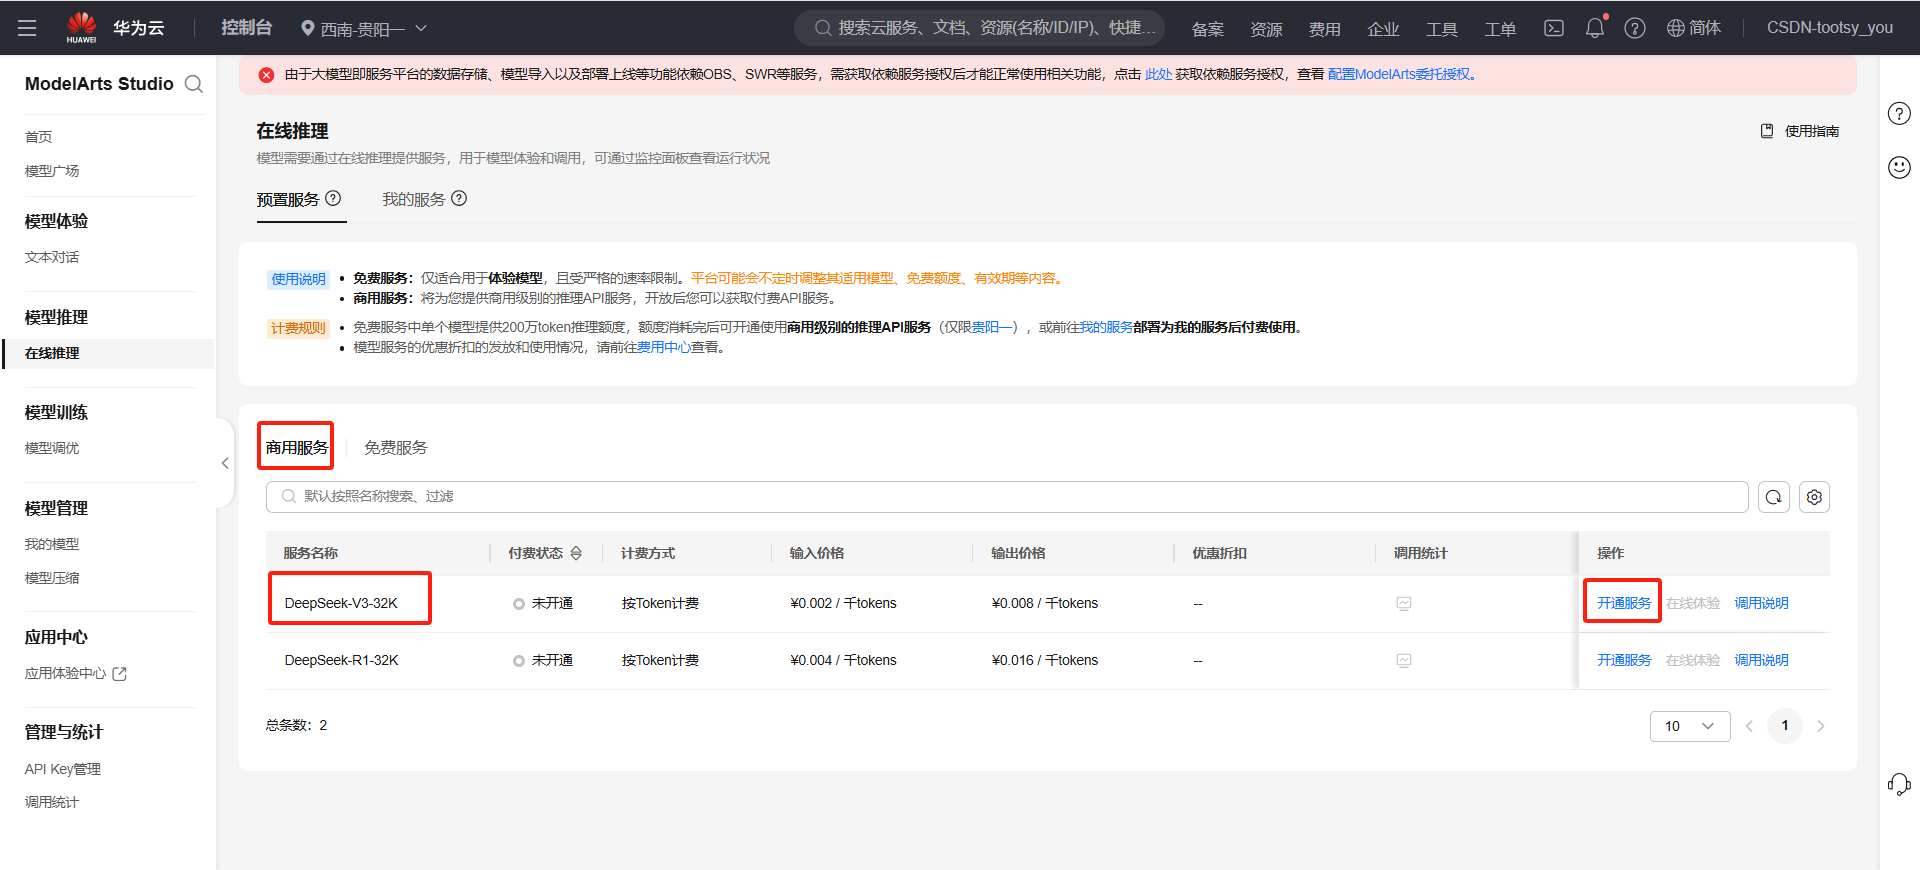The height and width of the screenshot is (870, 1920).
Task: Open the region dropdown 西南-贵阳一
Action: 364,29
